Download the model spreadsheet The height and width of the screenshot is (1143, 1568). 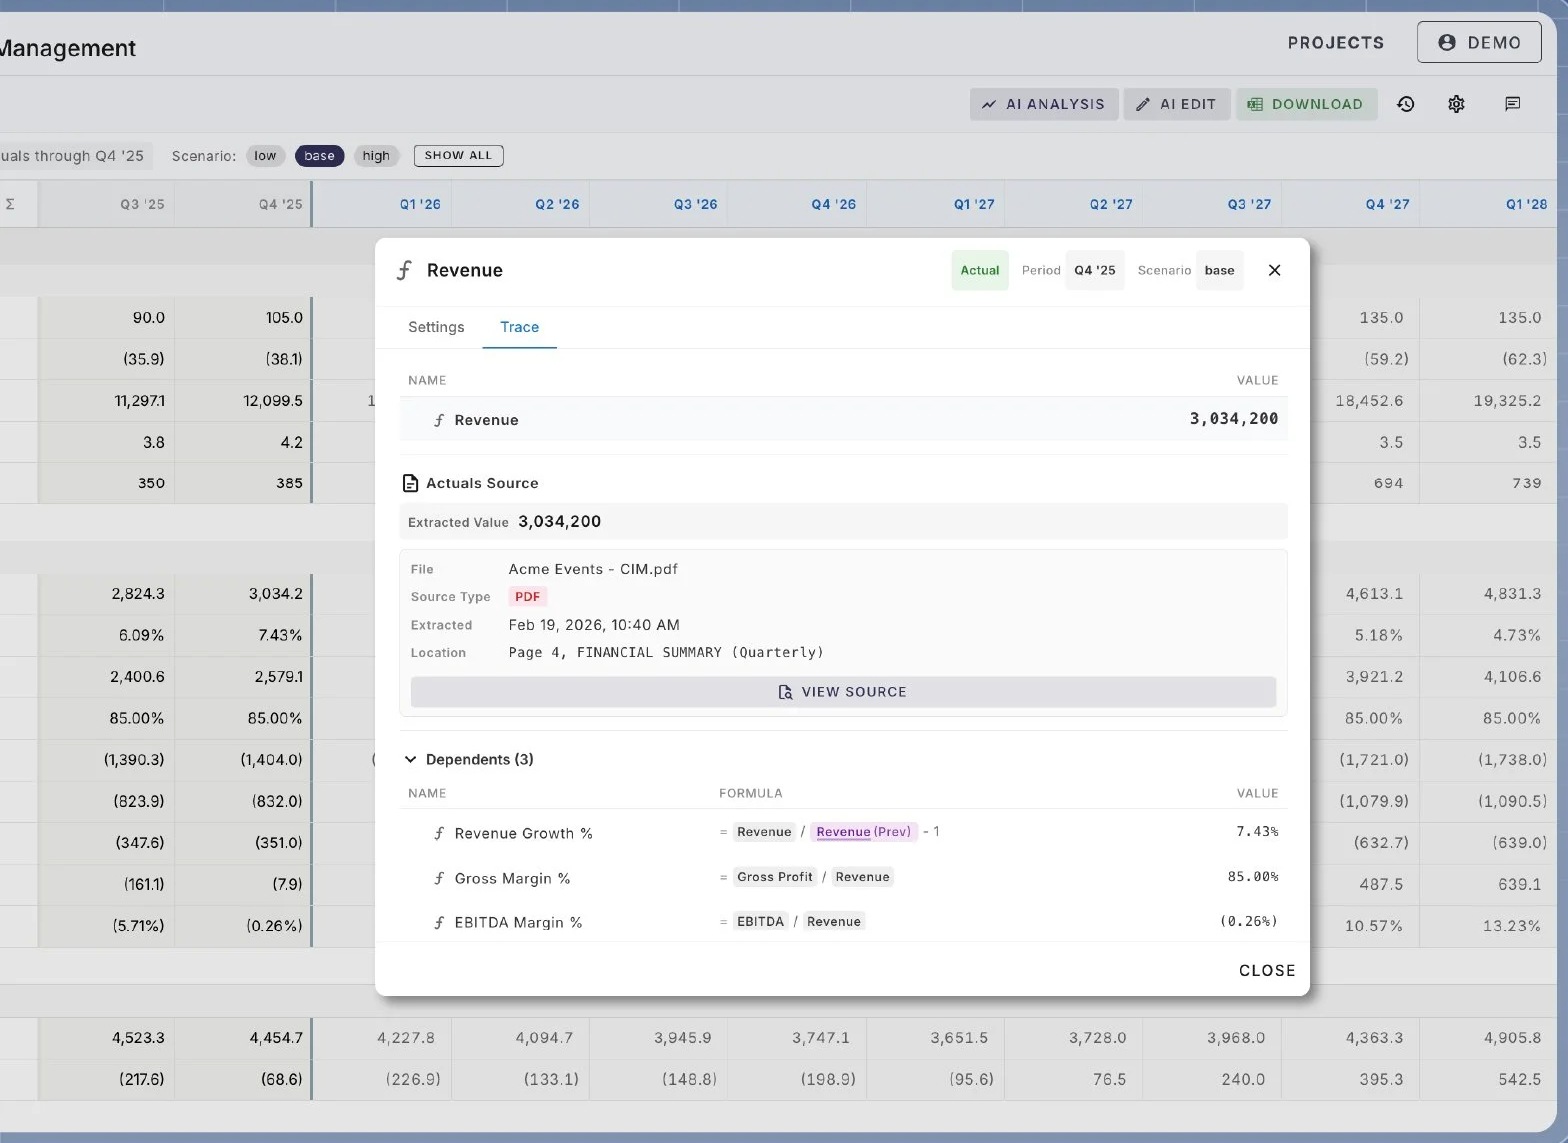pyautogui.click(x=1306, y=104)
